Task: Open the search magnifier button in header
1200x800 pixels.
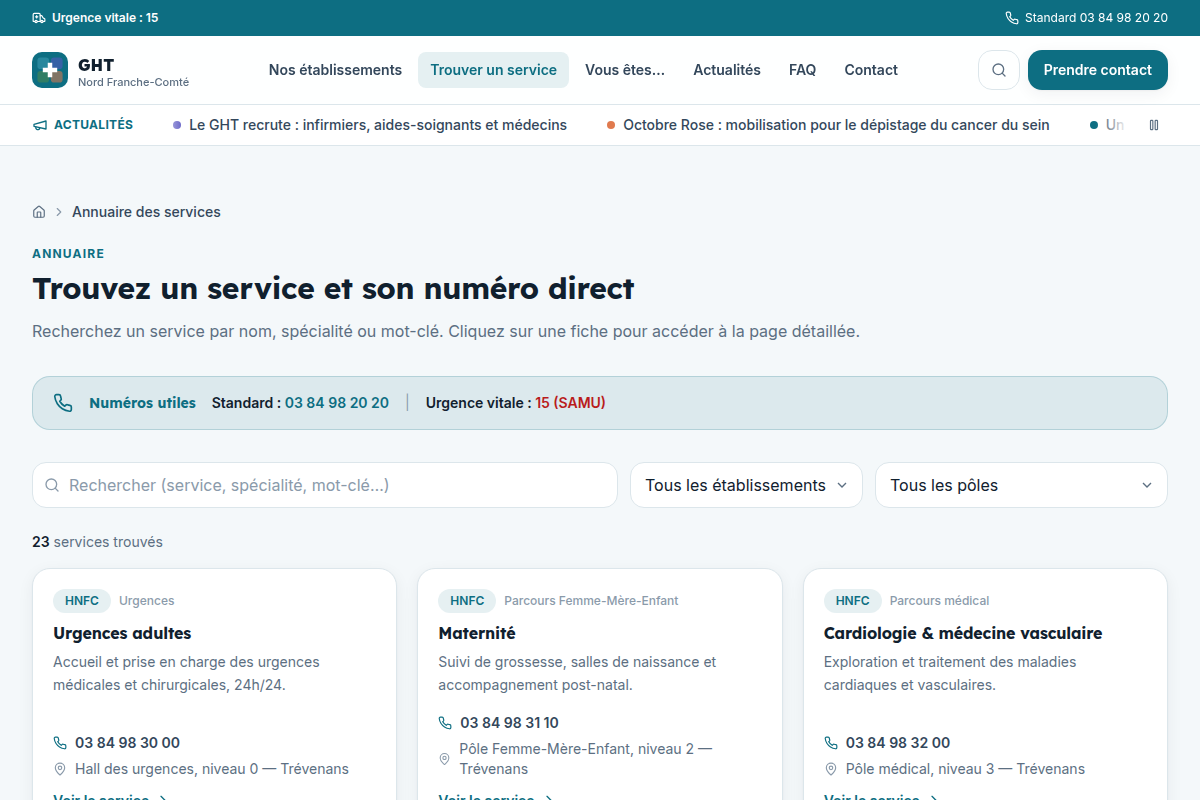Action: [x=999, y=70]
